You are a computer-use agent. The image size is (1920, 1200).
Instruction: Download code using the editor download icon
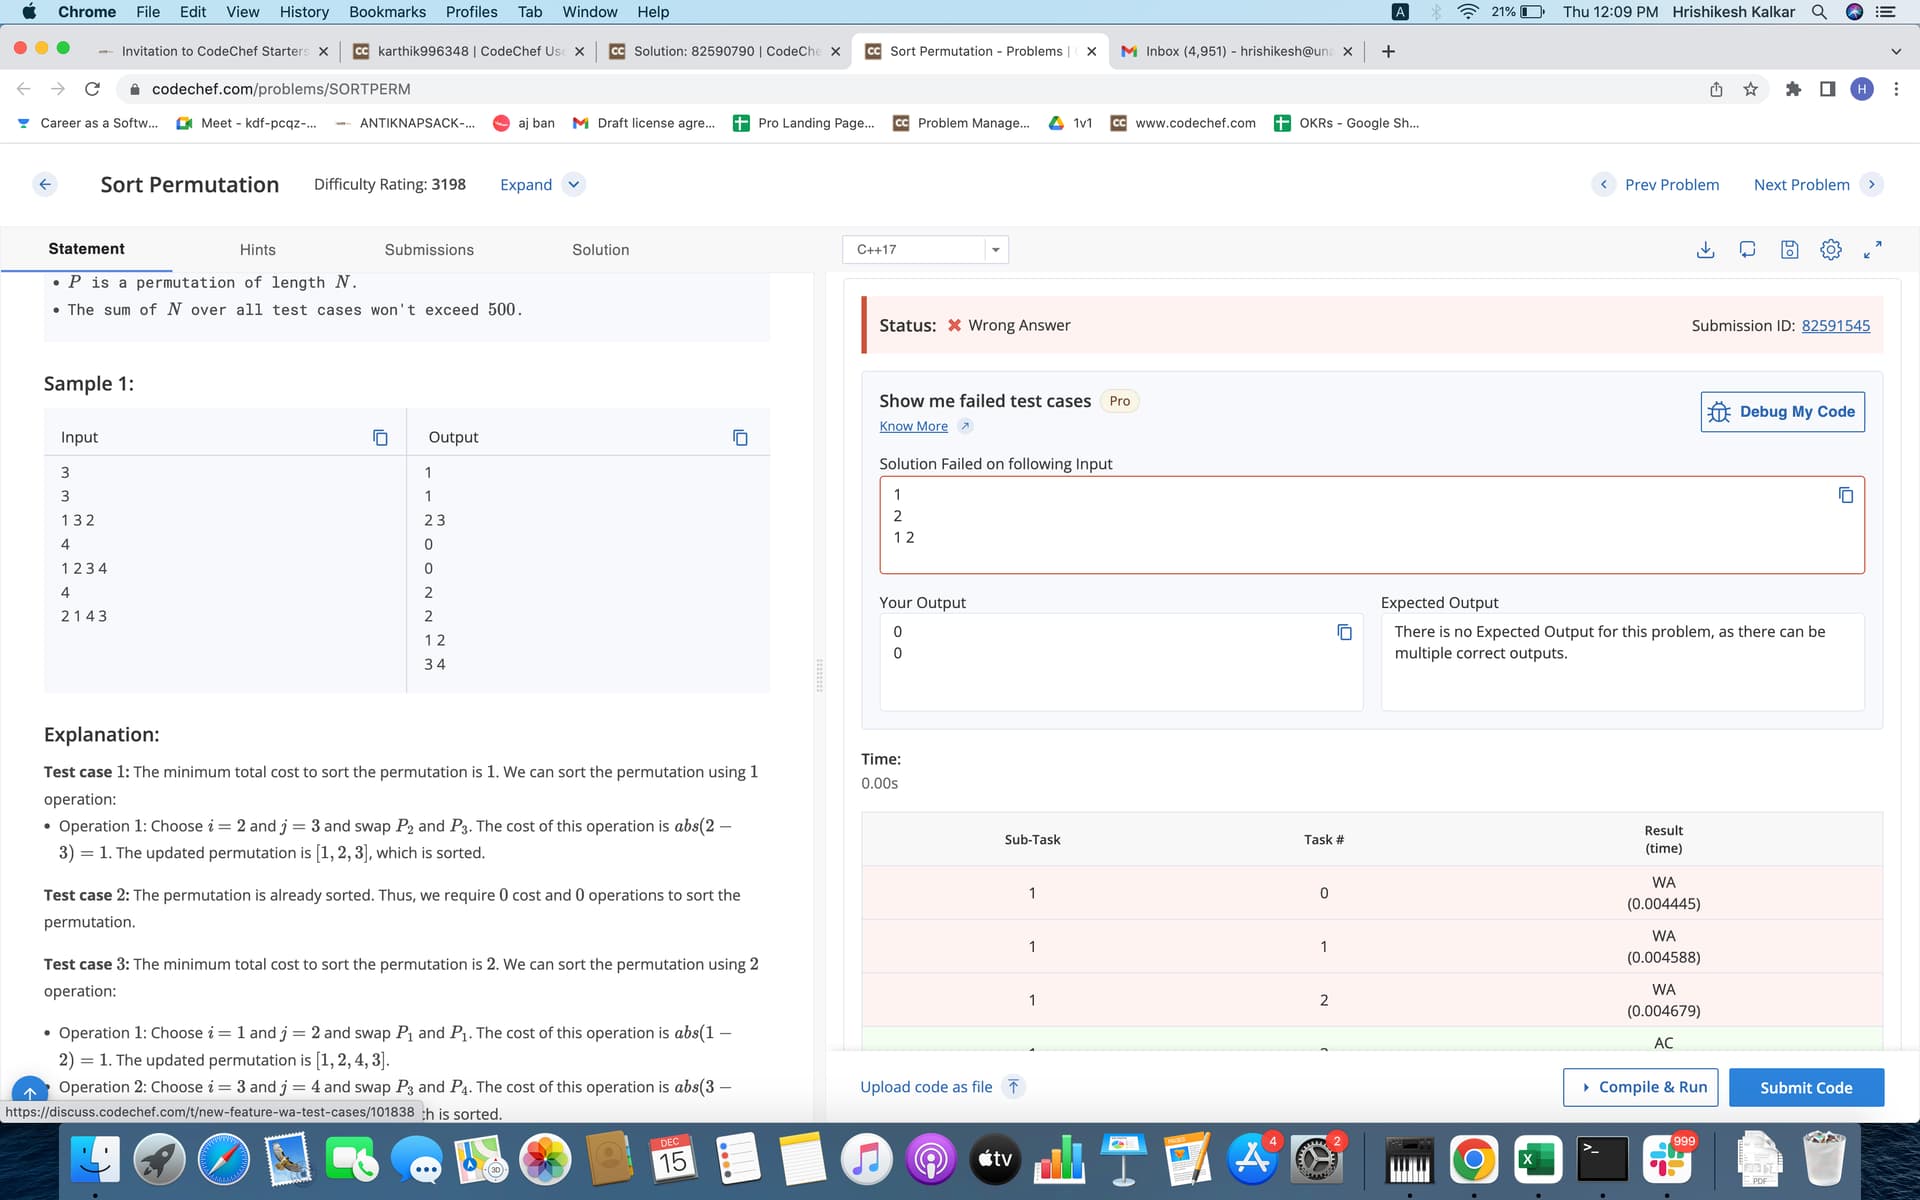pos(1706,250)
